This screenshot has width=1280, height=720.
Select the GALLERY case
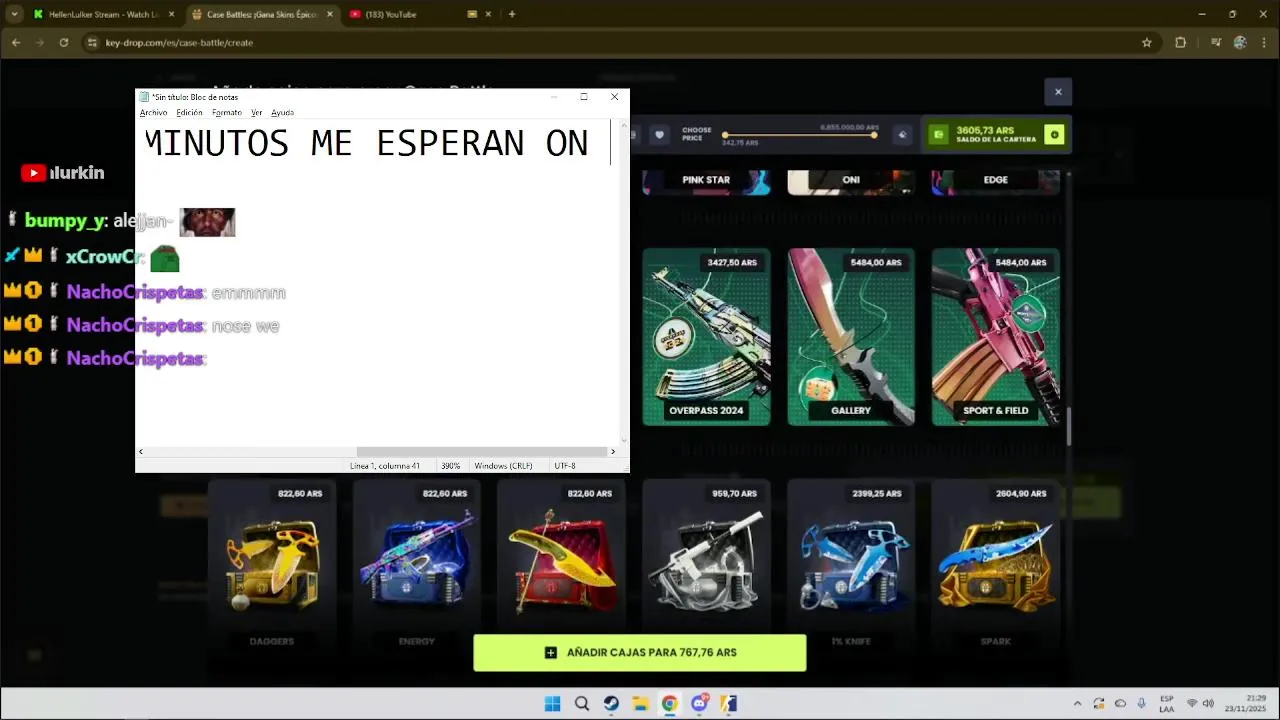pyautogui.click(x=851, y=337)
